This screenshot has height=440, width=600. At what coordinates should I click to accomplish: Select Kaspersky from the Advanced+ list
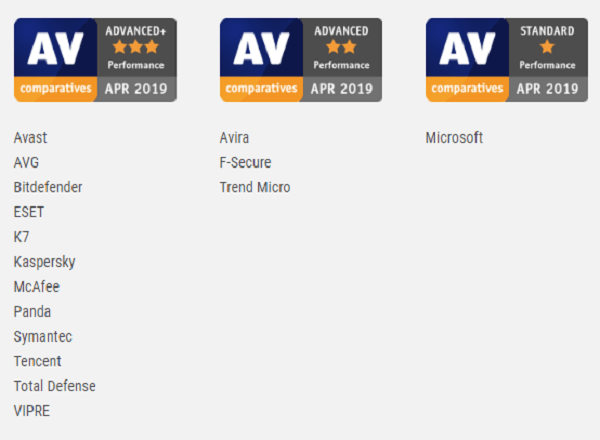(x=44, y=262)
